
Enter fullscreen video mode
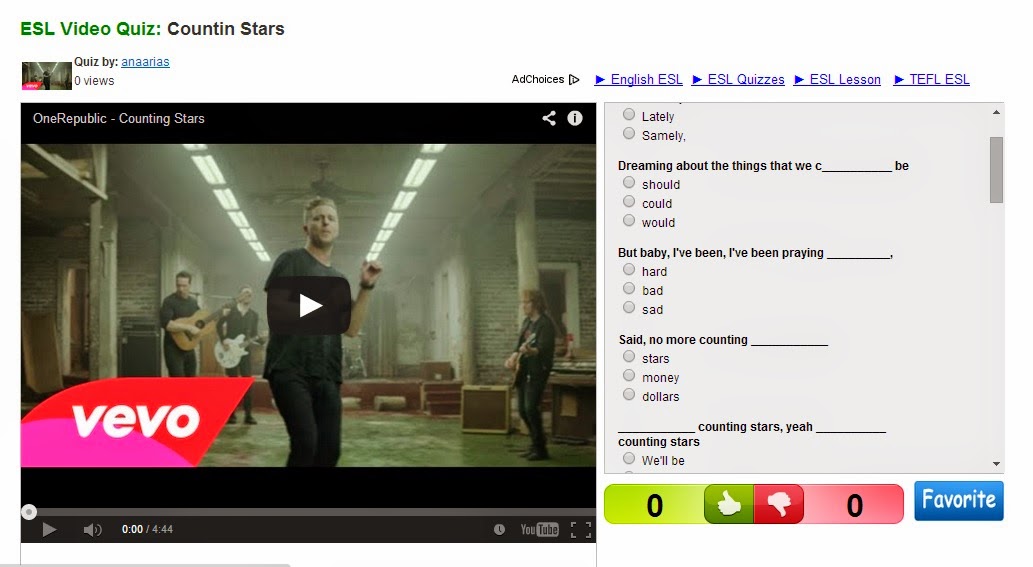(580, 529)
